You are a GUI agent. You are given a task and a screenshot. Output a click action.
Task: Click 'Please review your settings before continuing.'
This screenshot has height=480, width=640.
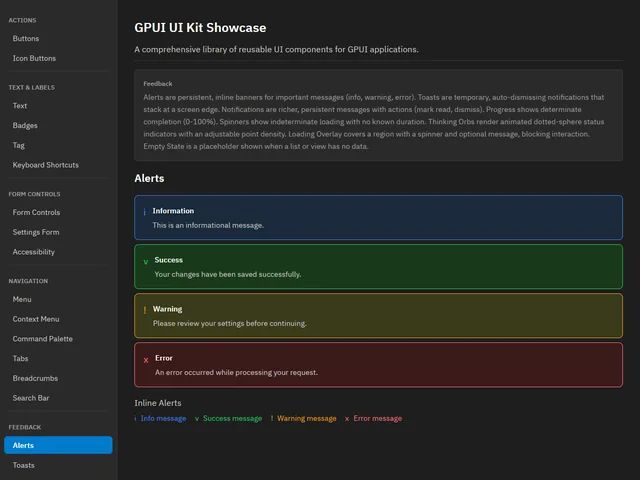click(230, 323)
